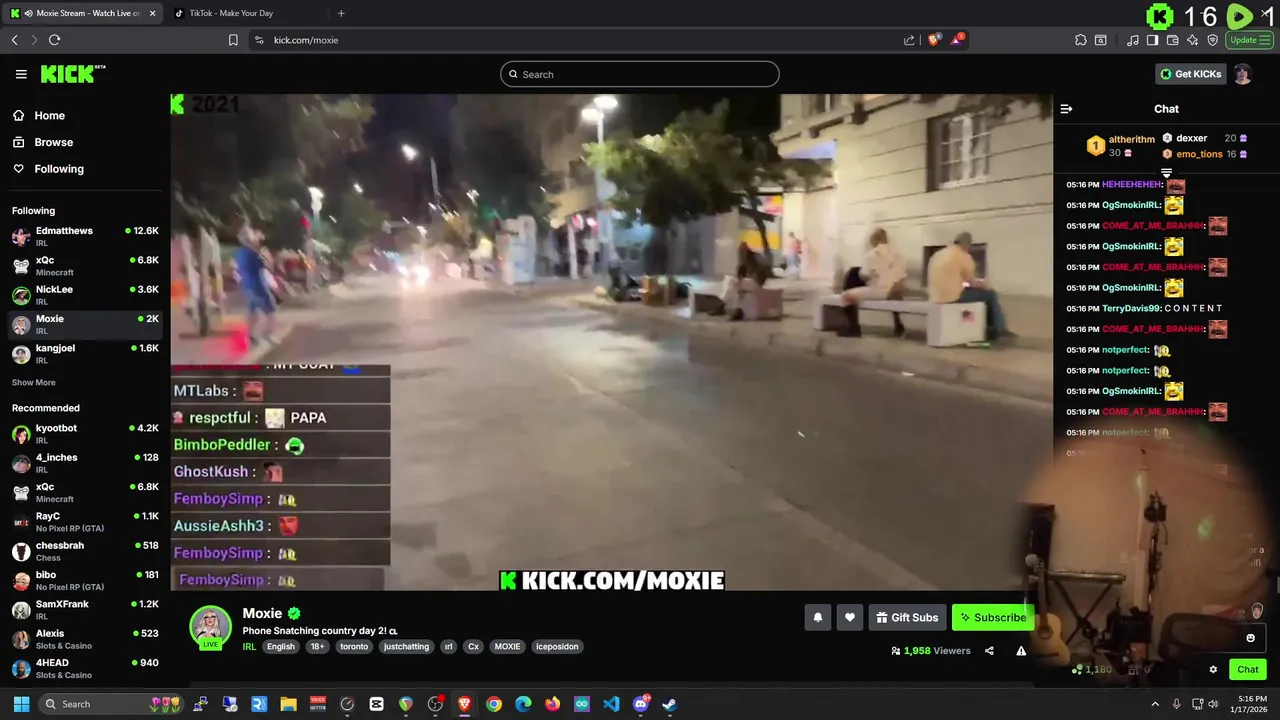Expand Show More followed channels
Viewport: 1280px width, 720px height.
[34, 382]
